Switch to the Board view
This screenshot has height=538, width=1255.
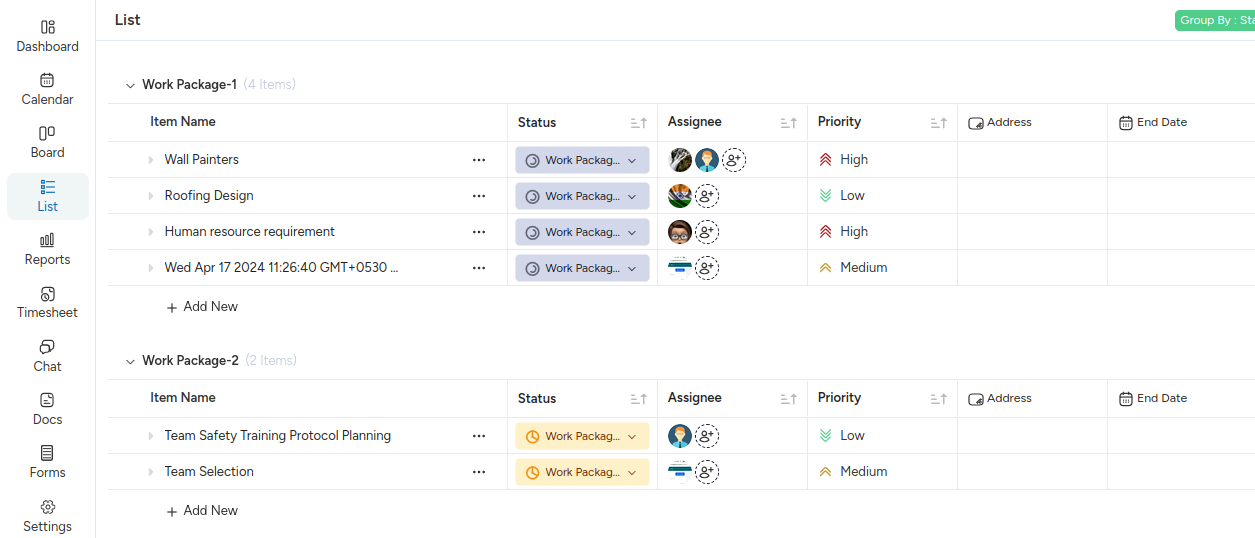coord(47,142)
